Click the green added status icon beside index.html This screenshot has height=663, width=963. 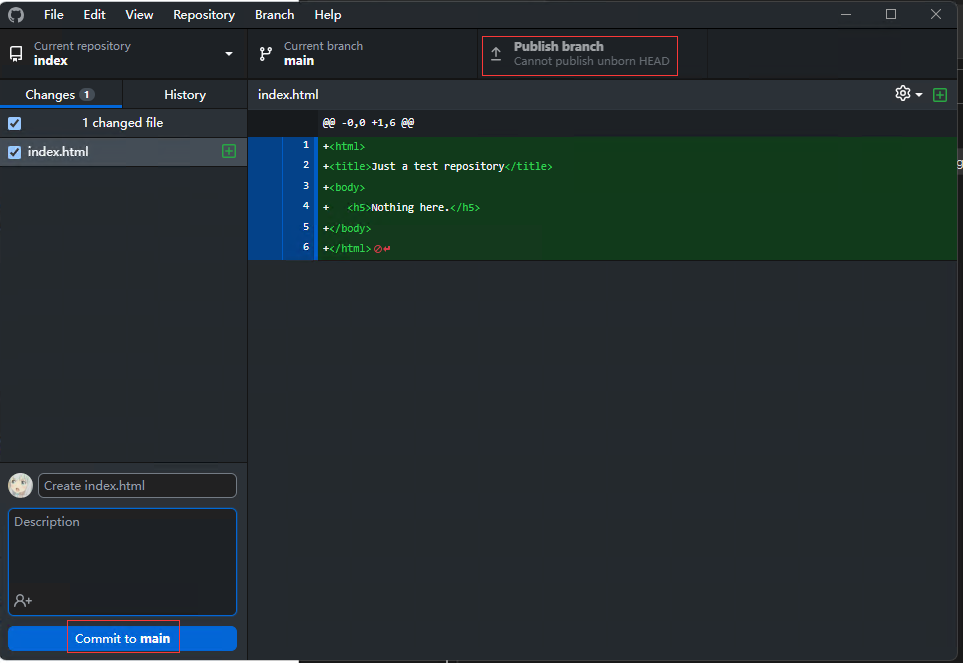pyautogui.click(x=228, y=151)
